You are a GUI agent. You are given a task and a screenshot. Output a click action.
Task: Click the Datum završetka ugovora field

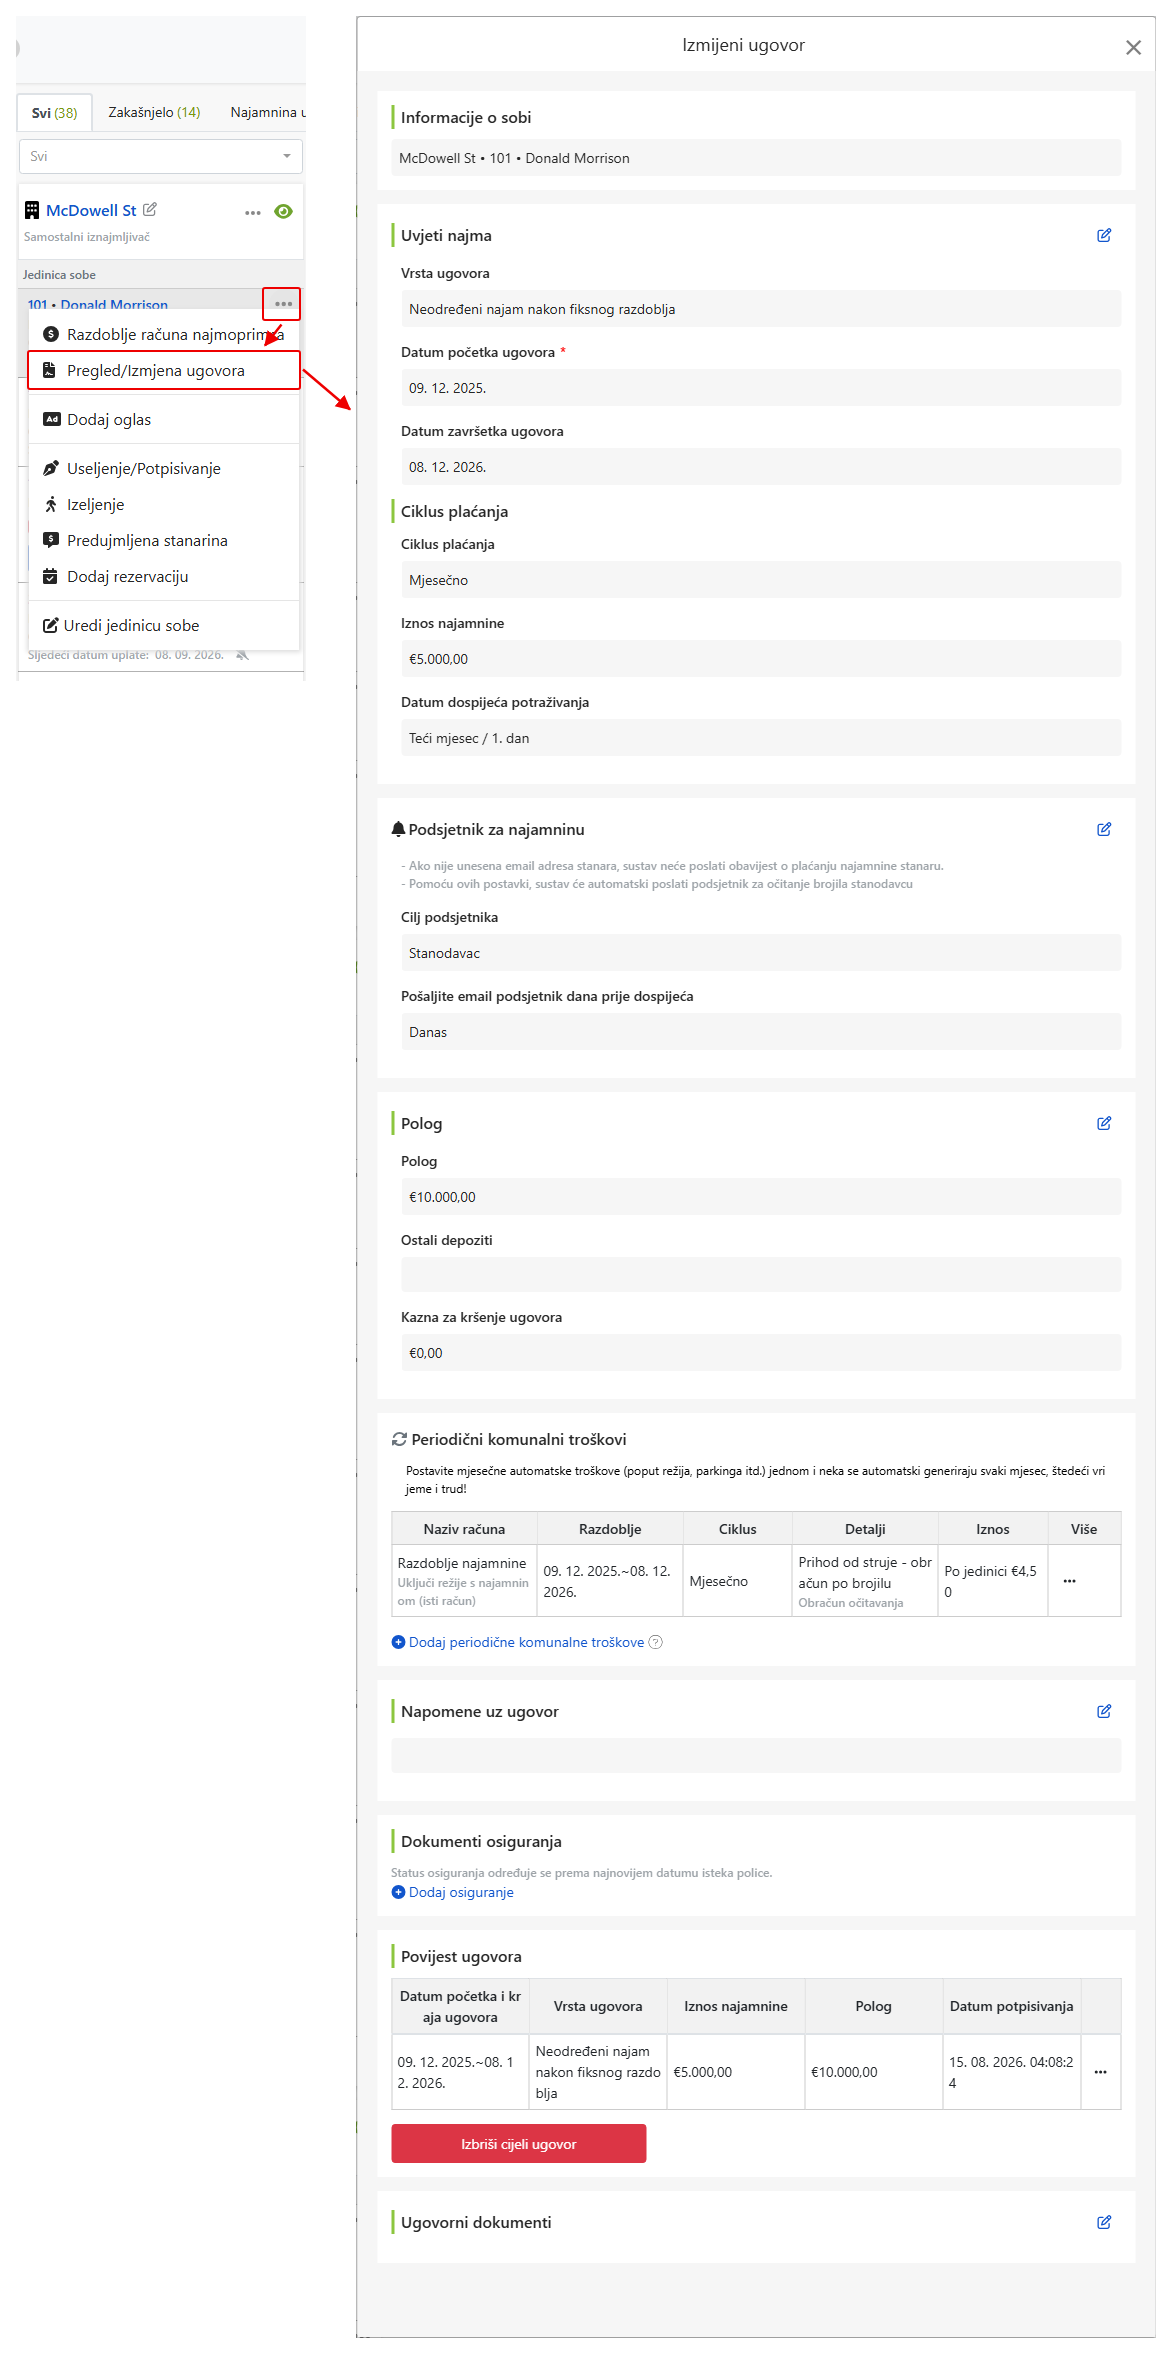pos(761,467)
